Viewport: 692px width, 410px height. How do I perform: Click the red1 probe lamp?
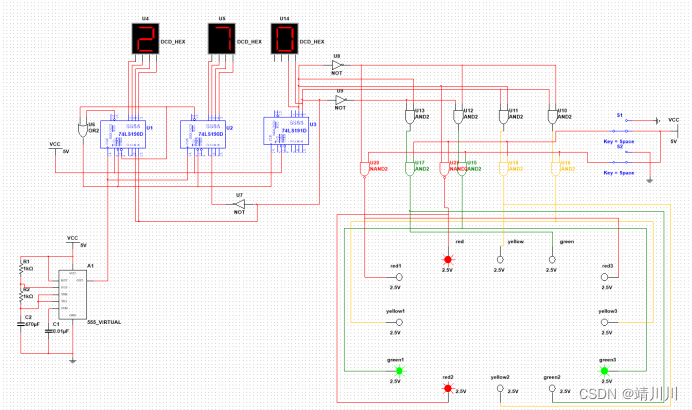coord(399,277)
